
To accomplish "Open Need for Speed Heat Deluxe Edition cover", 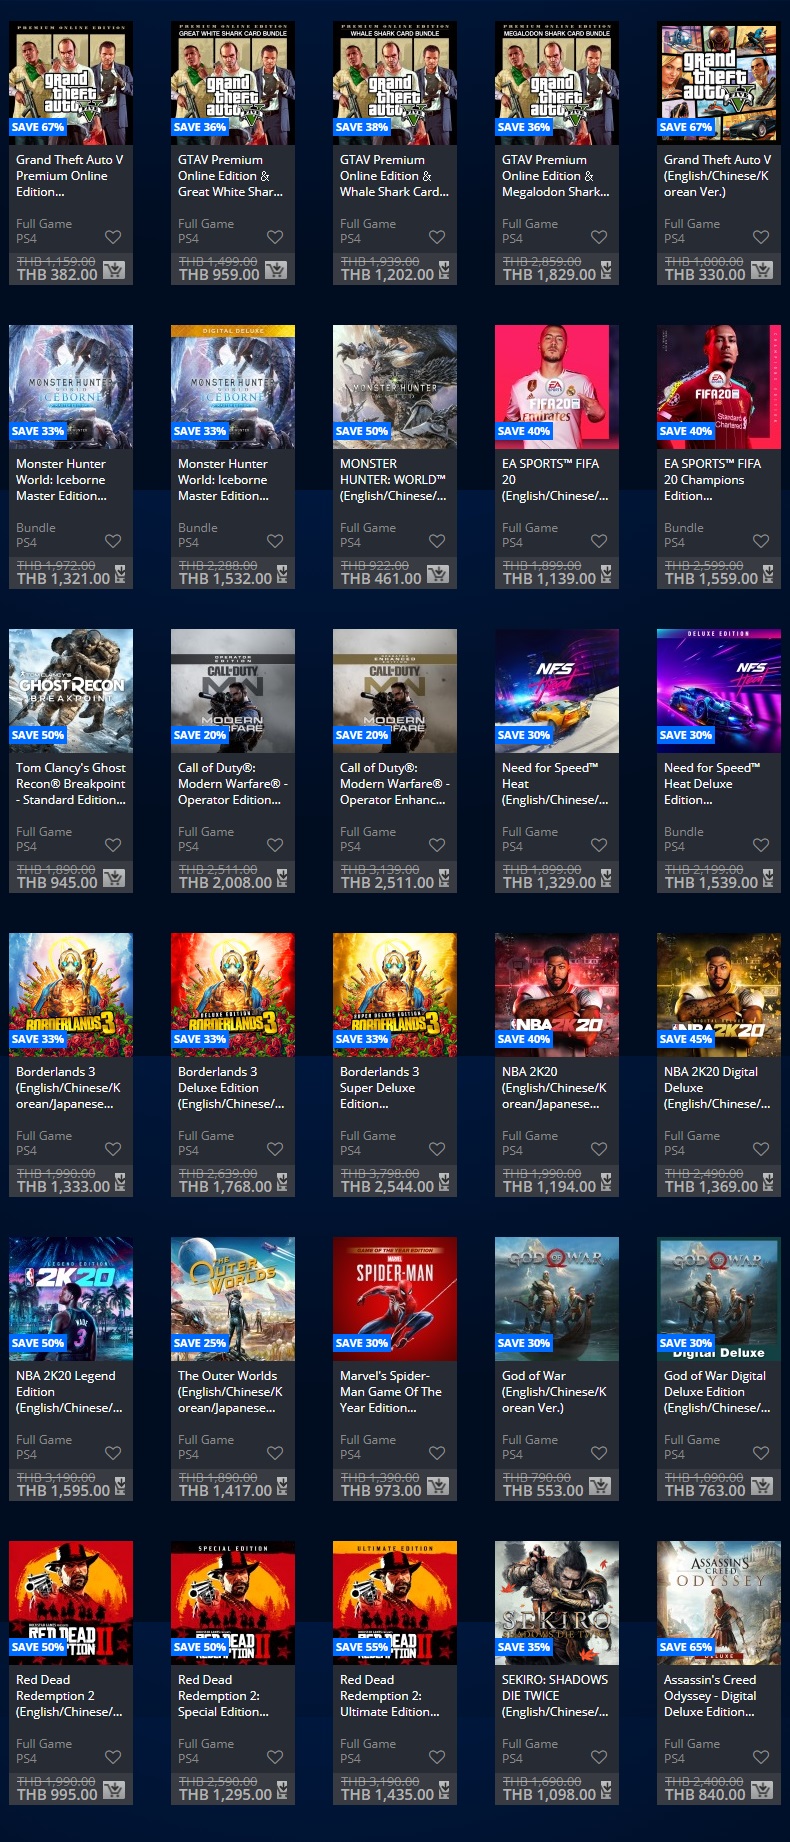I will [x=719, y=690].
